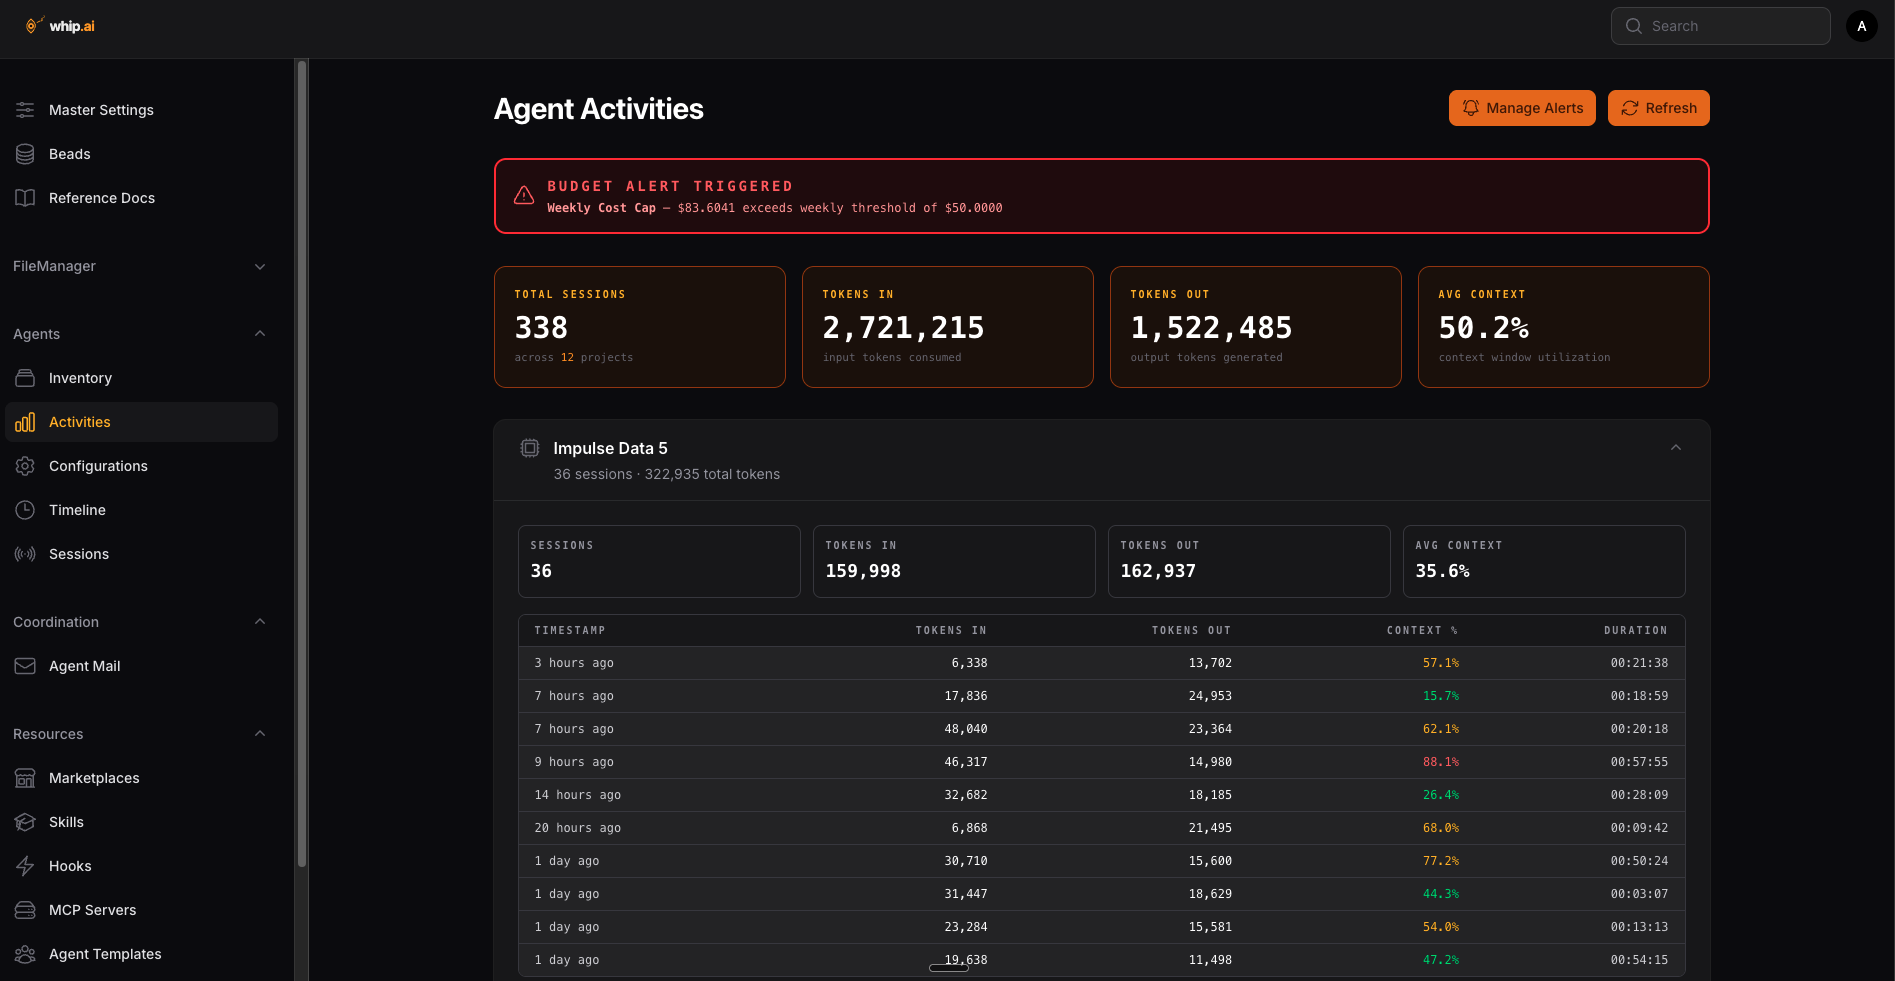The image size is (1895, 981).
Task: Select the Inventory icon in the sidebar
Action: (25, 378)
